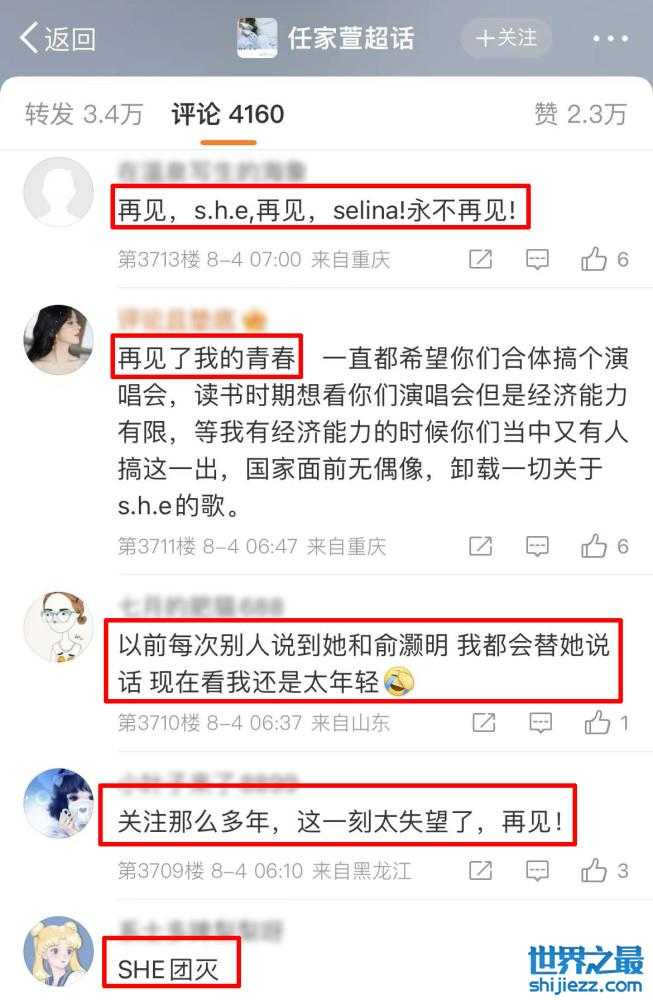Like the 第3710楼 comment with 1 like

606,723
